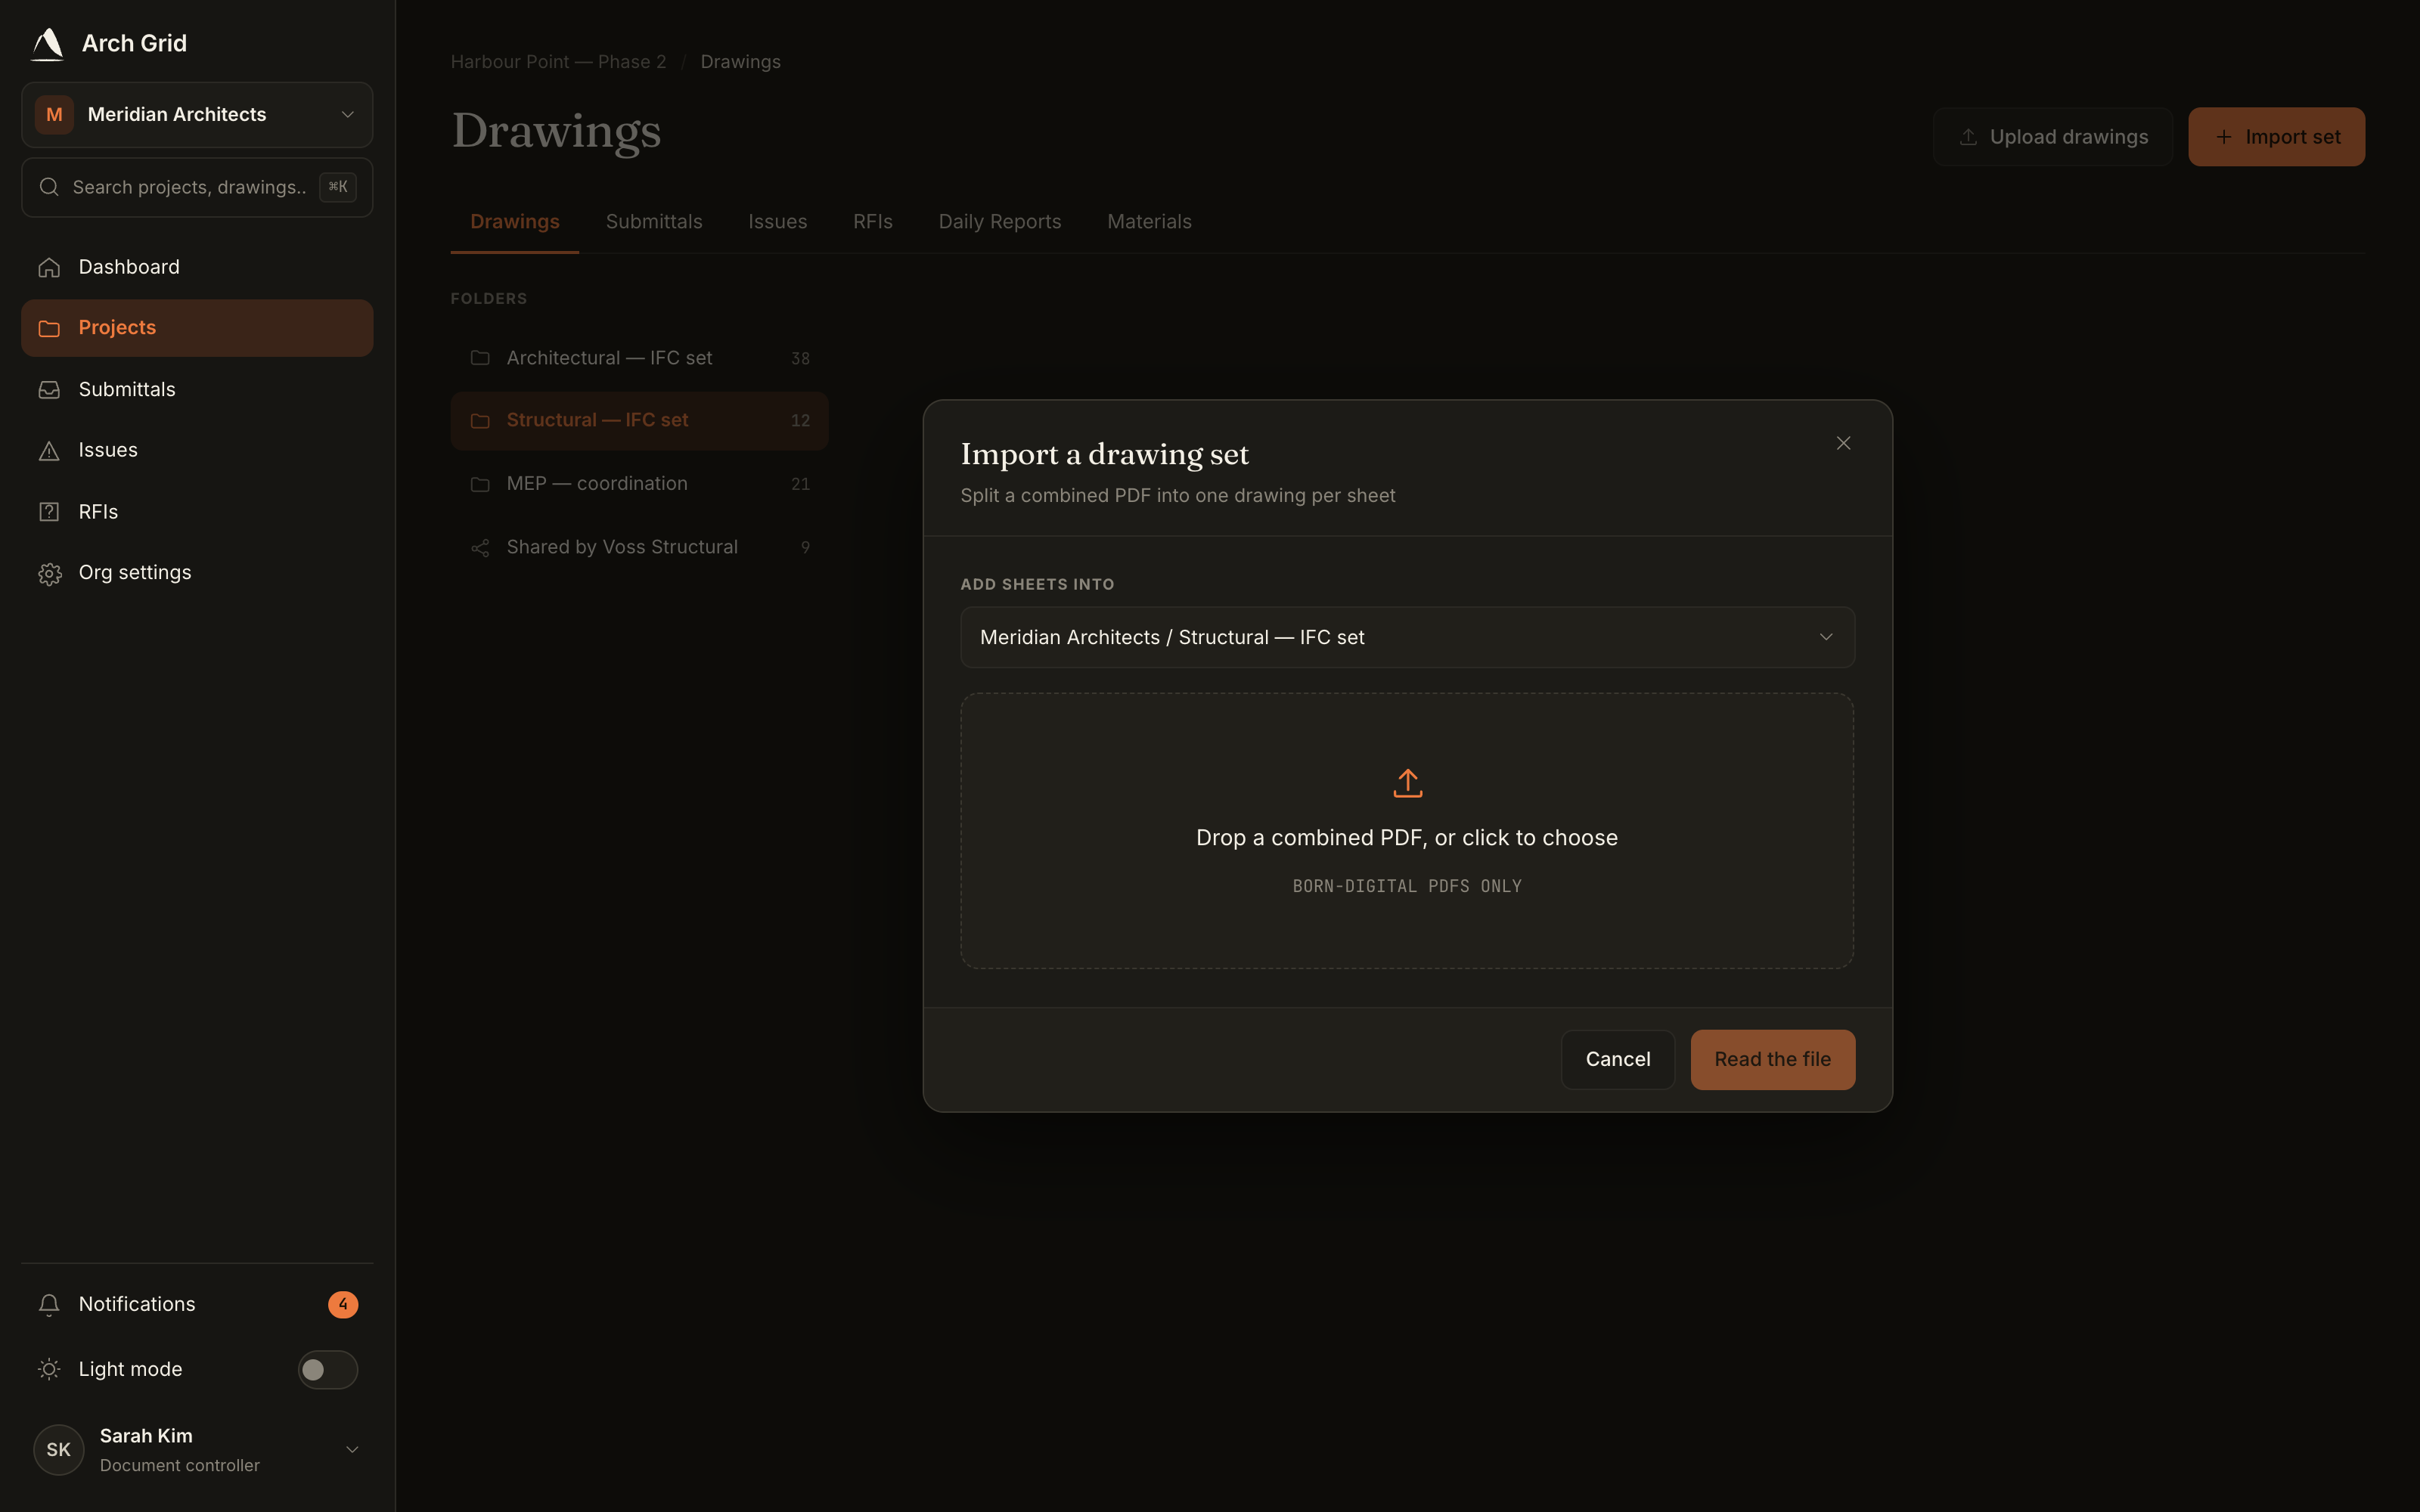Click the upload icon in the drop zone
This screenshot has height=1512, width=2420.
pyautogui.click(x=1407, y=783)
